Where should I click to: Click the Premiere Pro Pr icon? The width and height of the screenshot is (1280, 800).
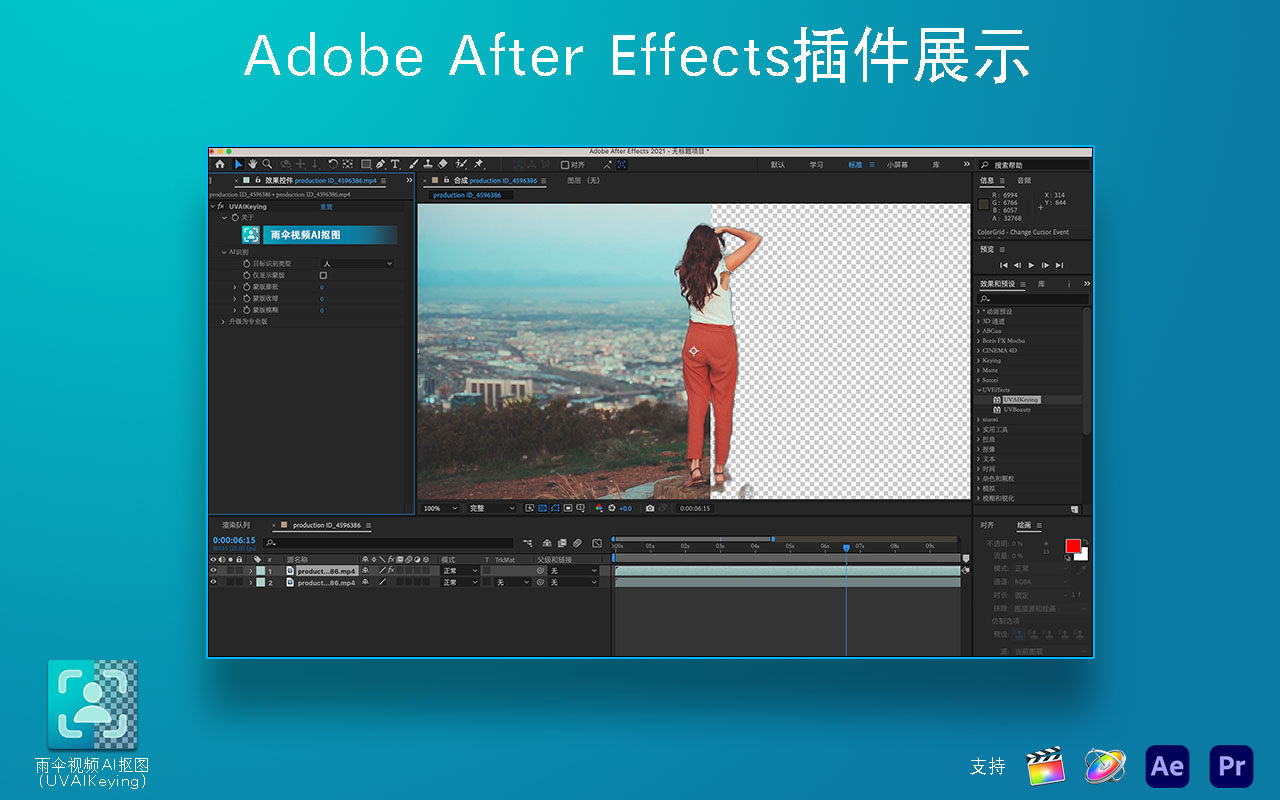pos(1231,766)
